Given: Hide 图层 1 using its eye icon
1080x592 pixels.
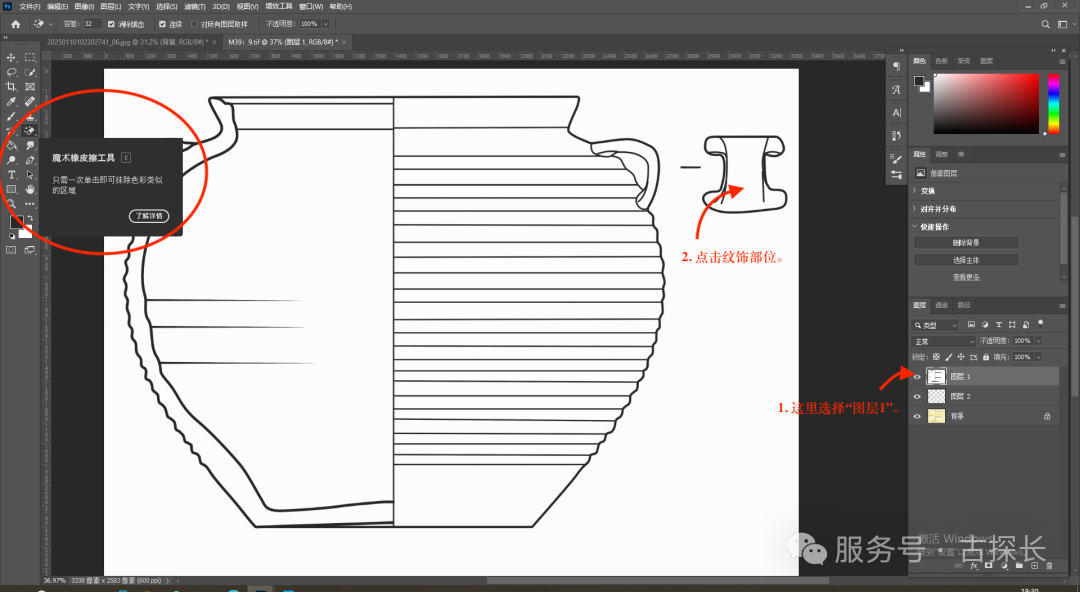Looking at the screenshot, I should 917,376.
